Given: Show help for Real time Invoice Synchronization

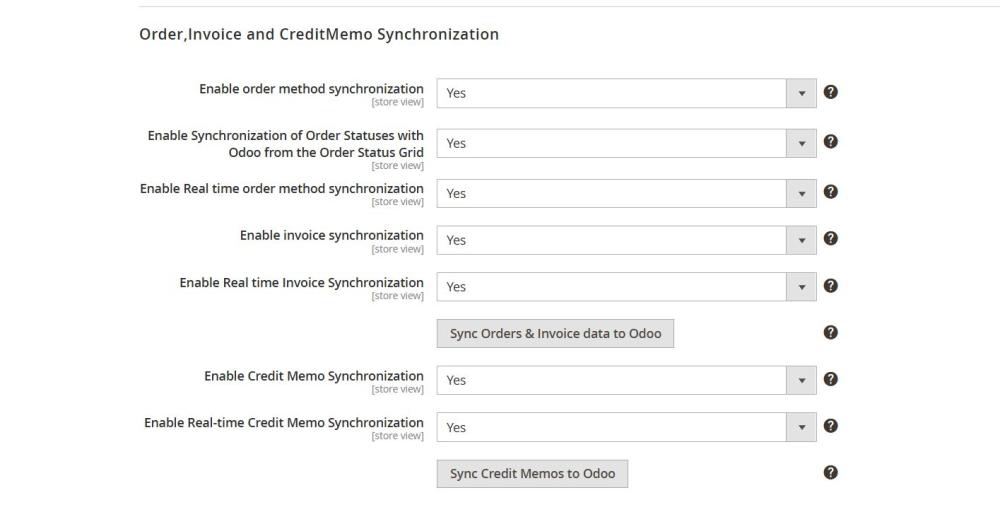Looking at the screenshot, I should (830, 286).
